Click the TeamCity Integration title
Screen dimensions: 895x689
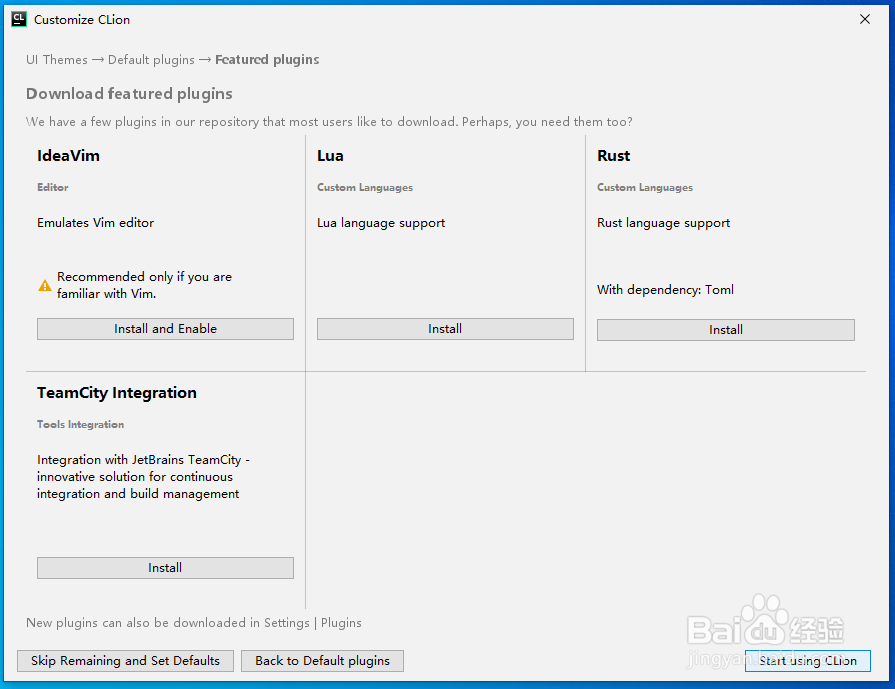point(117,393)
